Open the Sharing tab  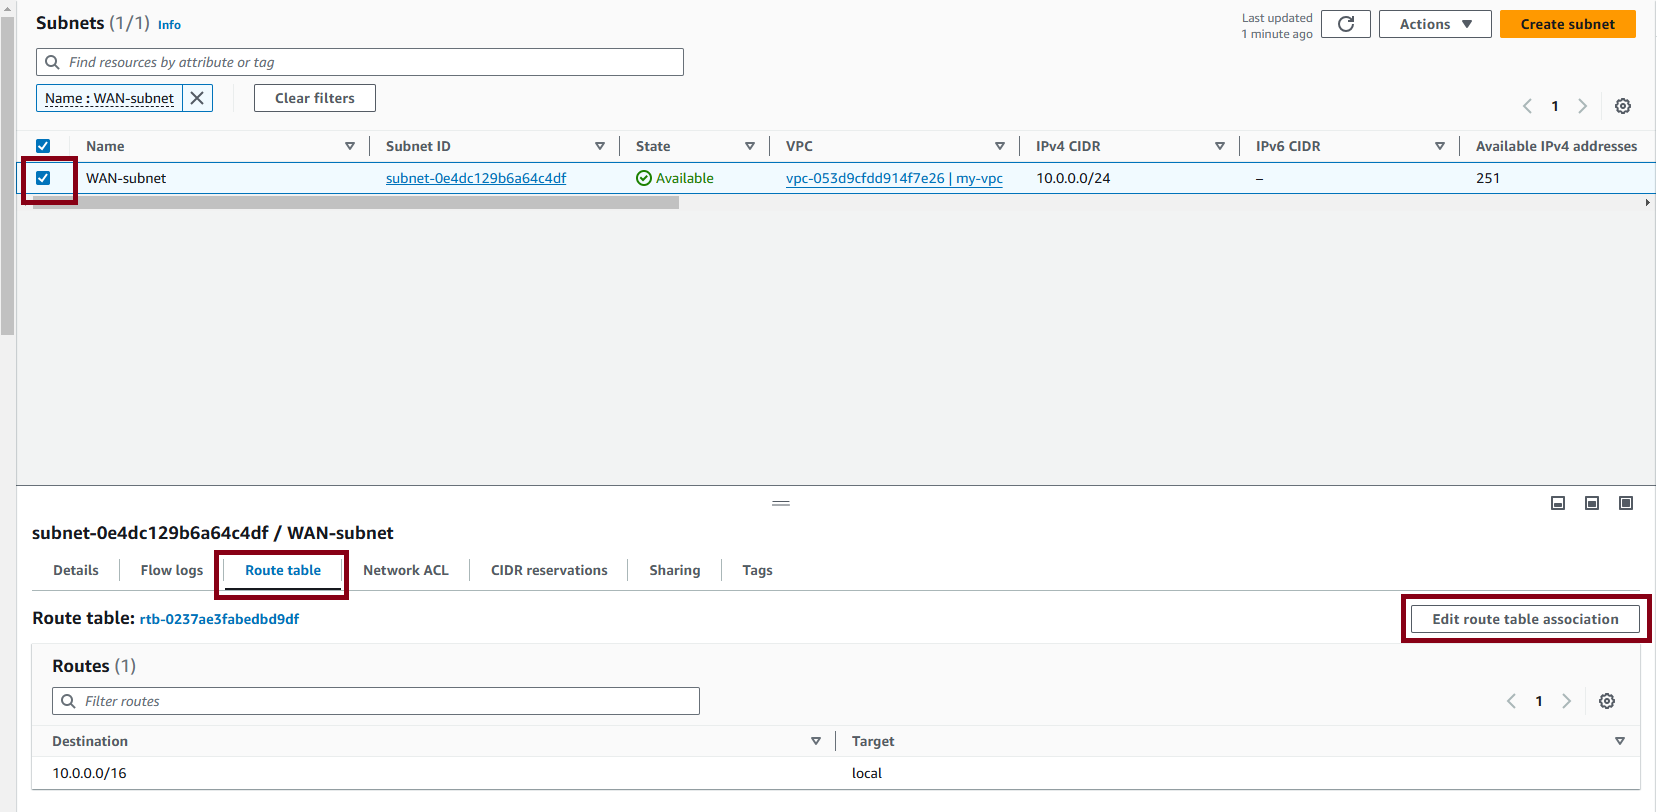pos(675,570)
